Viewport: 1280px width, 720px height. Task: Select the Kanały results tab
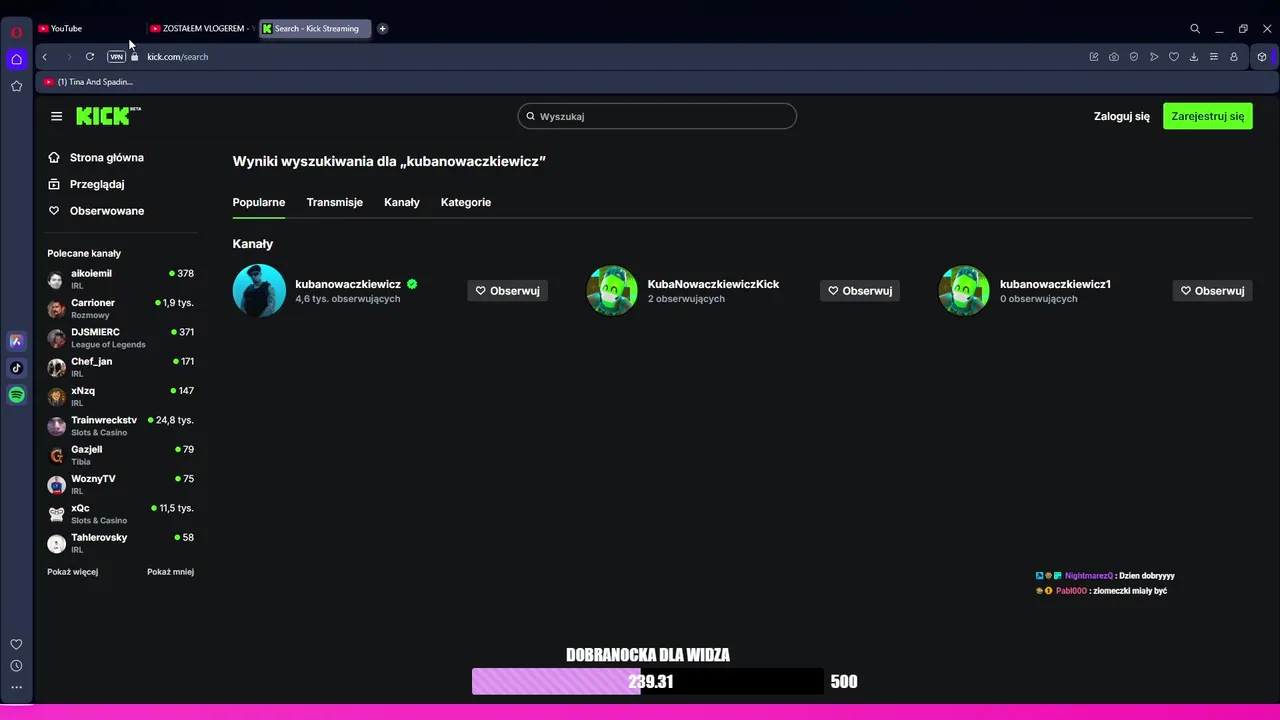click(x=402, y=202)
